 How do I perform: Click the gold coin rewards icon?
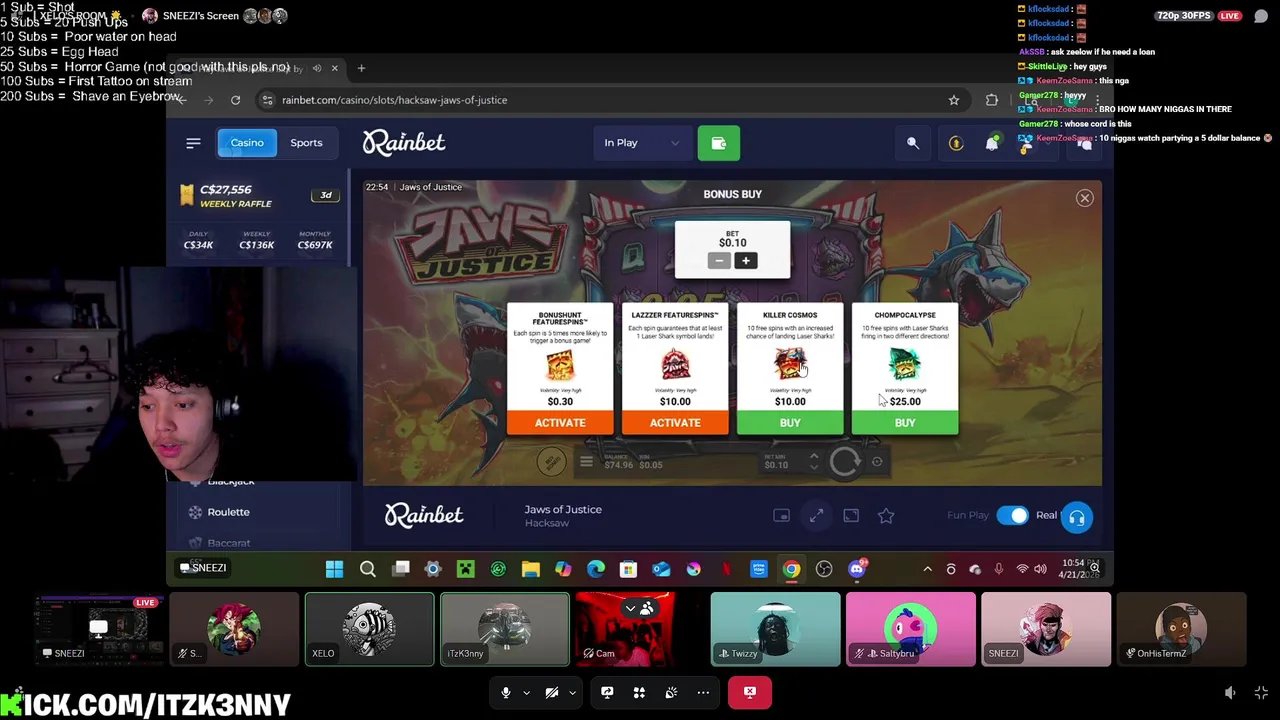point(955,144)
